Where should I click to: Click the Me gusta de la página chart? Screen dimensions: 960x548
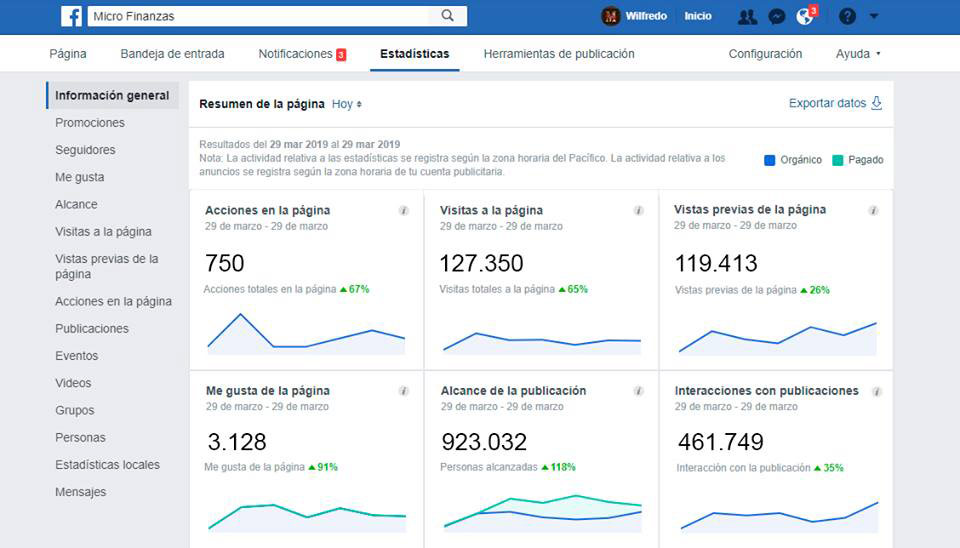[307, 517]
